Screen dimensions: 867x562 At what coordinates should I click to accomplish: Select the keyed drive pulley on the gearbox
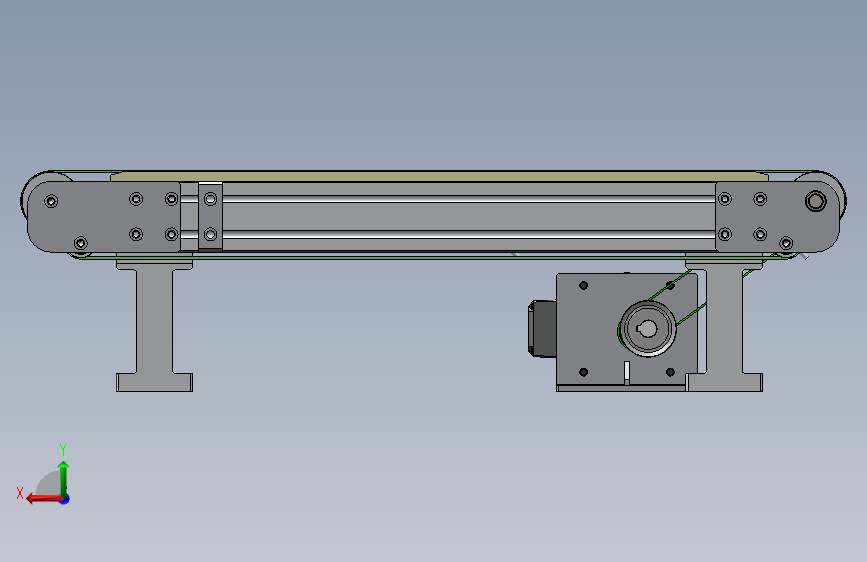click(647, 329)
